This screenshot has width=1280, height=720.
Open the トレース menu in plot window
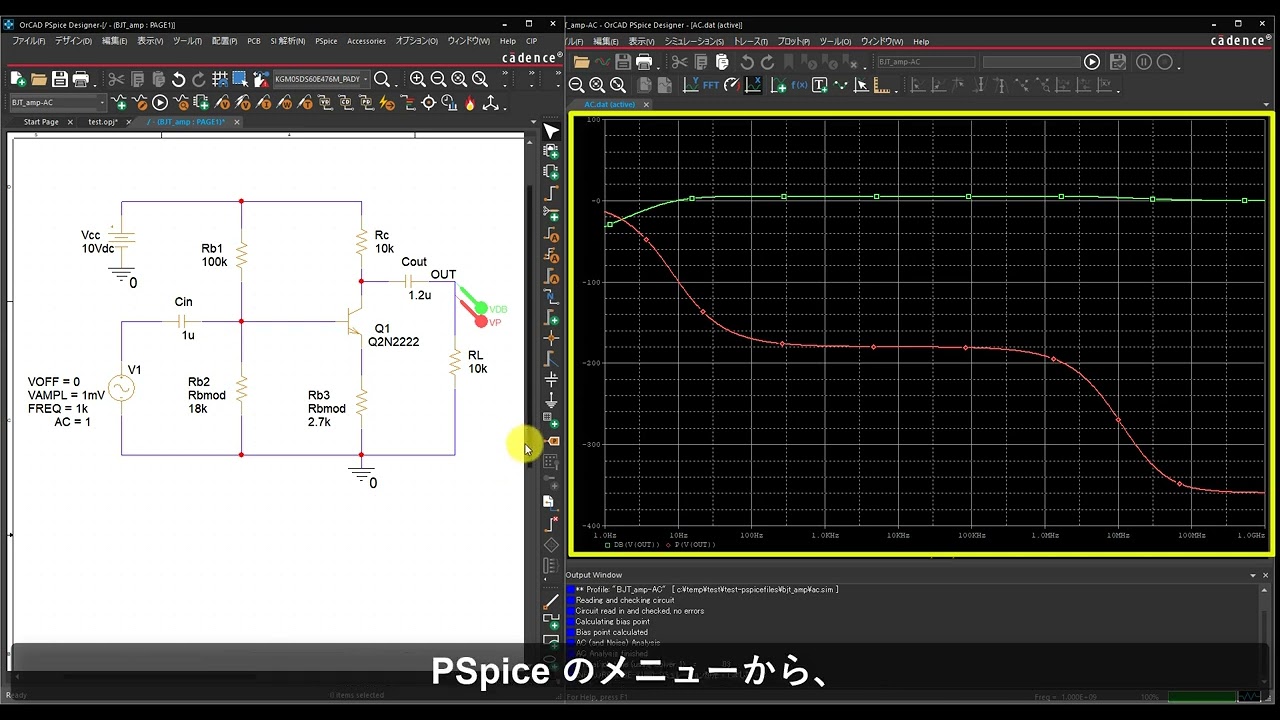751,41
